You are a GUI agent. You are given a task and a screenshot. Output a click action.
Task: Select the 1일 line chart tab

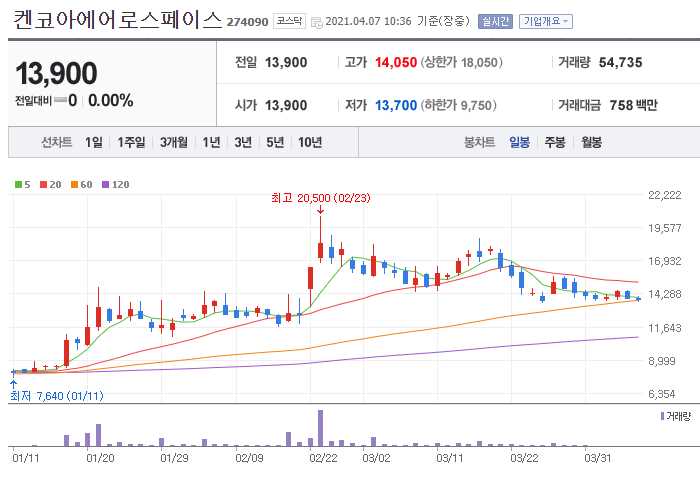94,142
